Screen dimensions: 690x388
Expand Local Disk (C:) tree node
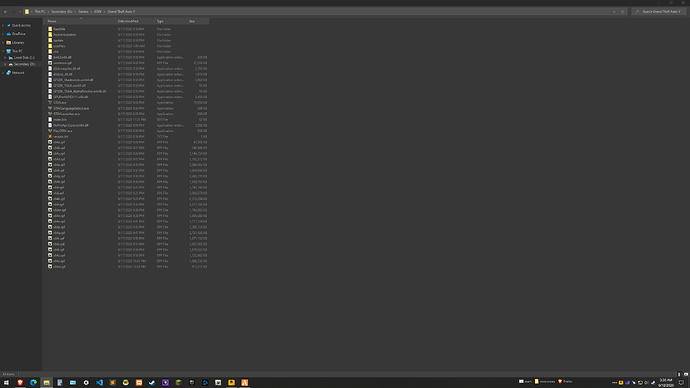(5, 58)
